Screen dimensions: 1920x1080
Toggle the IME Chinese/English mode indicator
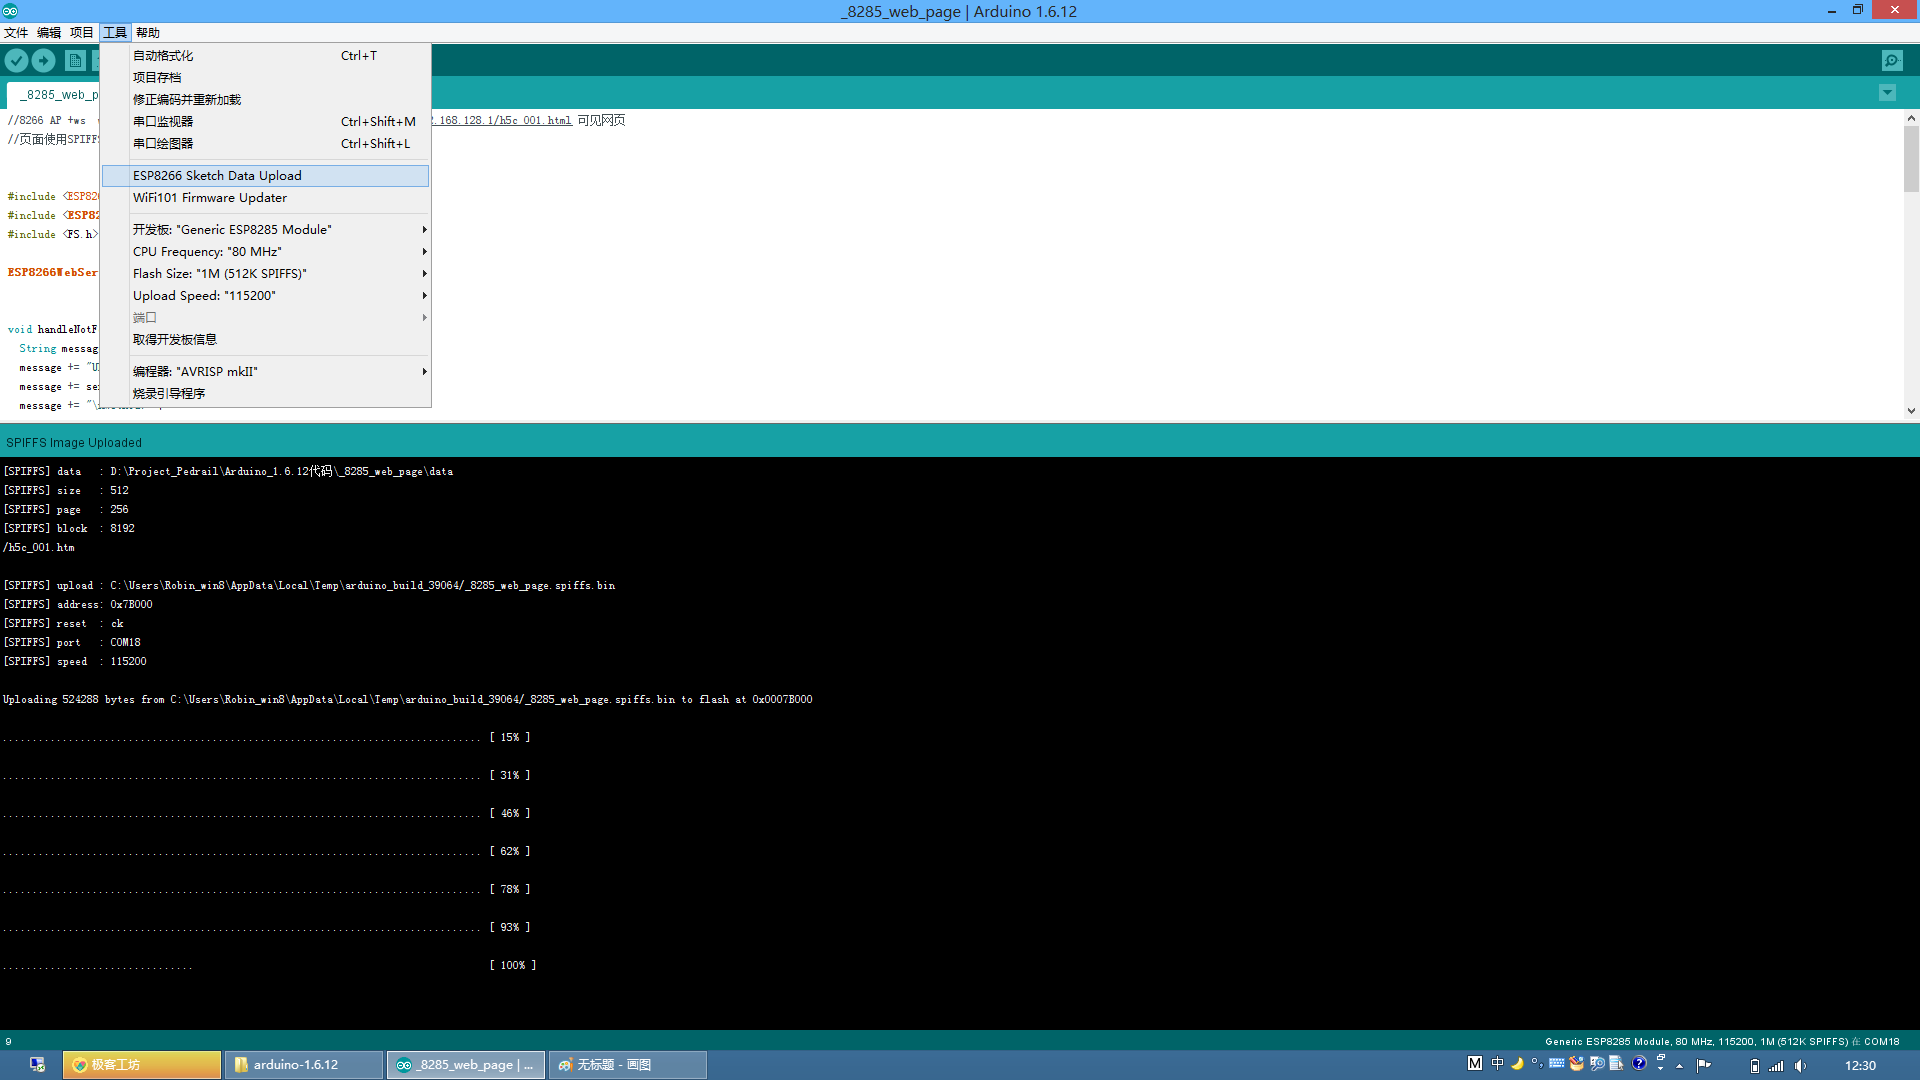pyautogui.click(x=1497, y=1064)
